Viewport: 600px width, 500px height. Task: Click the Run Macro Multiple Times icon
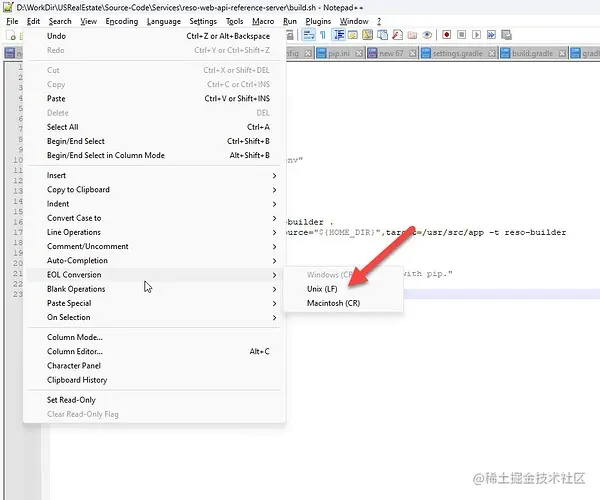[491, 35]
